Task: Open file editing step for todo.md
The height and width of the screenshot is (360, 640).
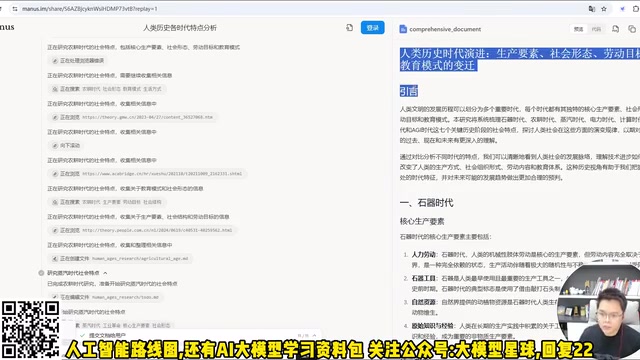Action: click(106, 297)
